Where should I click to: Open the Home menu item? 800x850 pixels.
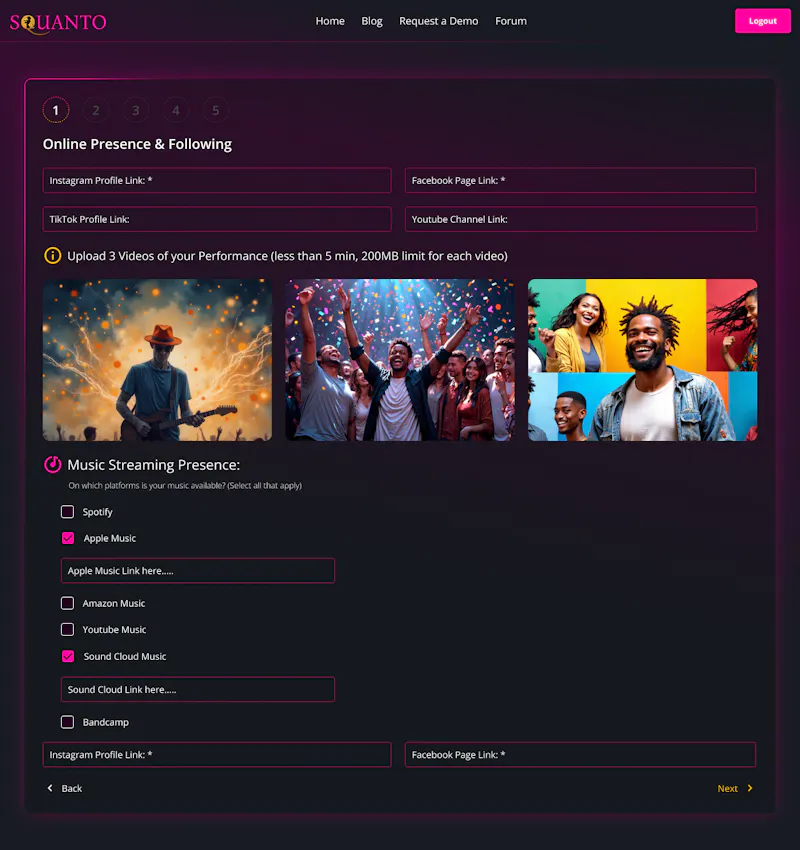click(330, 21)
